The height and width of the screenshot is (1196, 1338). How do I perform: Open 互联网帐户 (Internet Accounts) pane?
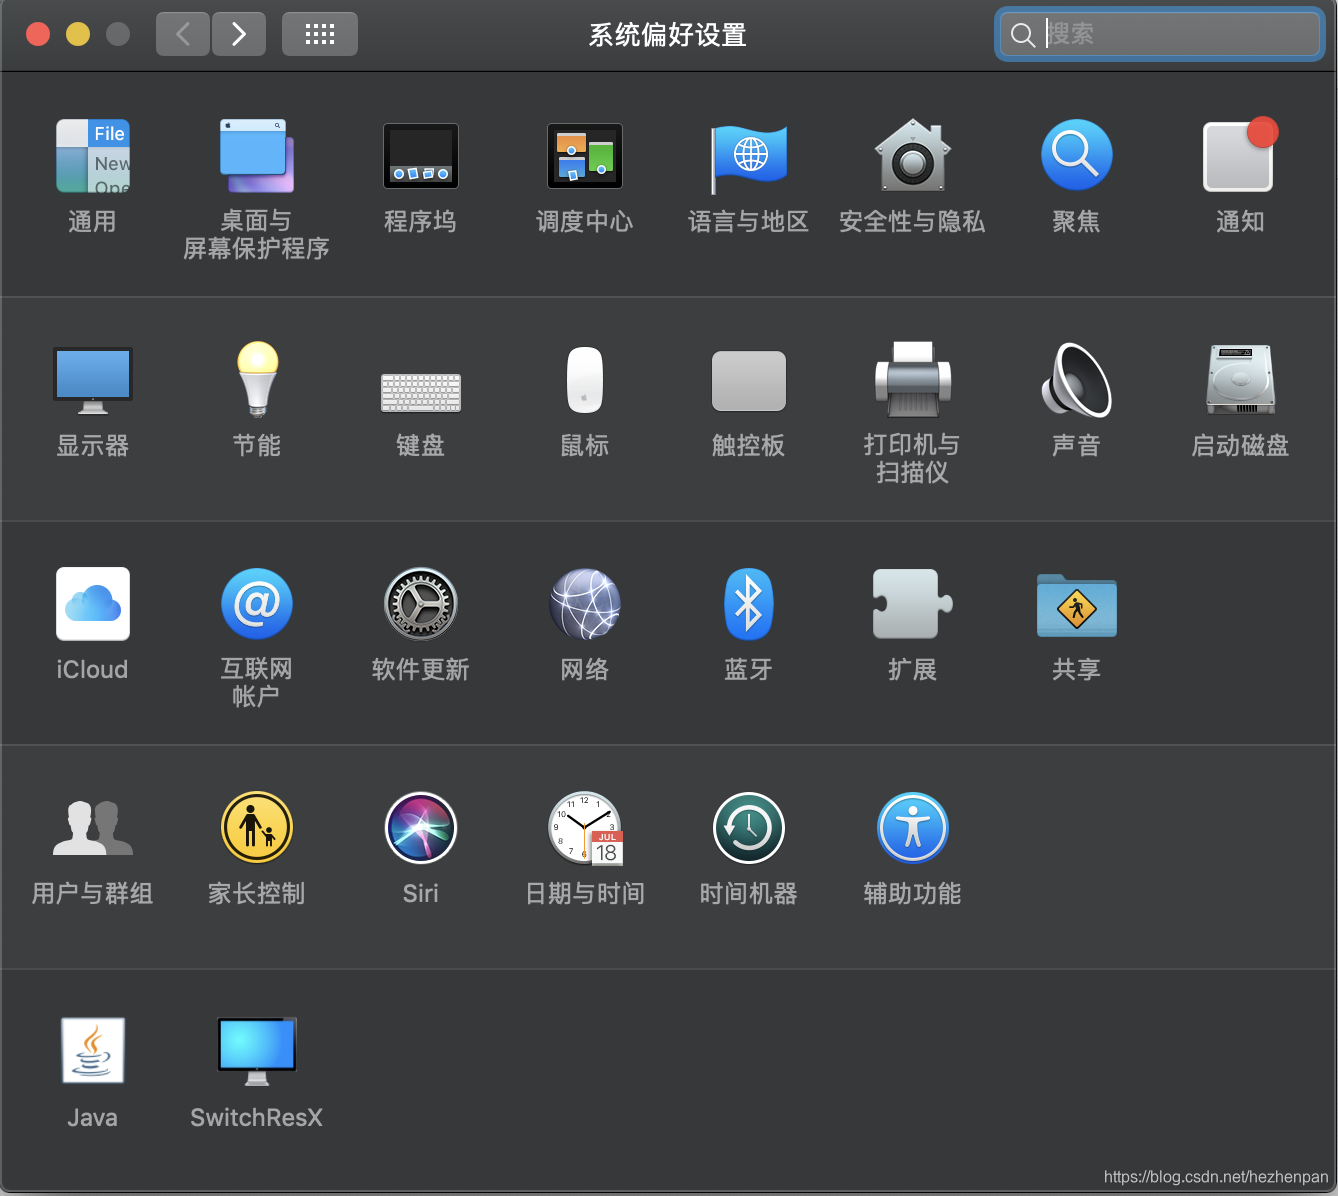click(257, 604)
